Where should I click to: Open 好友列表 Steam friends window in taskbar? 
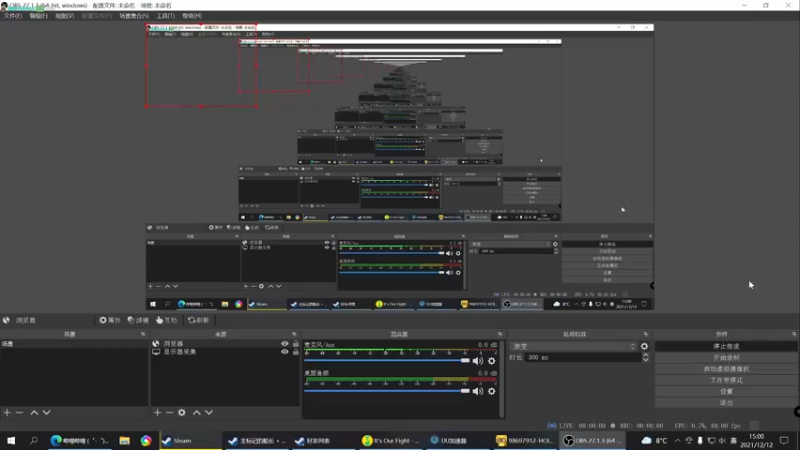(323, 440)
